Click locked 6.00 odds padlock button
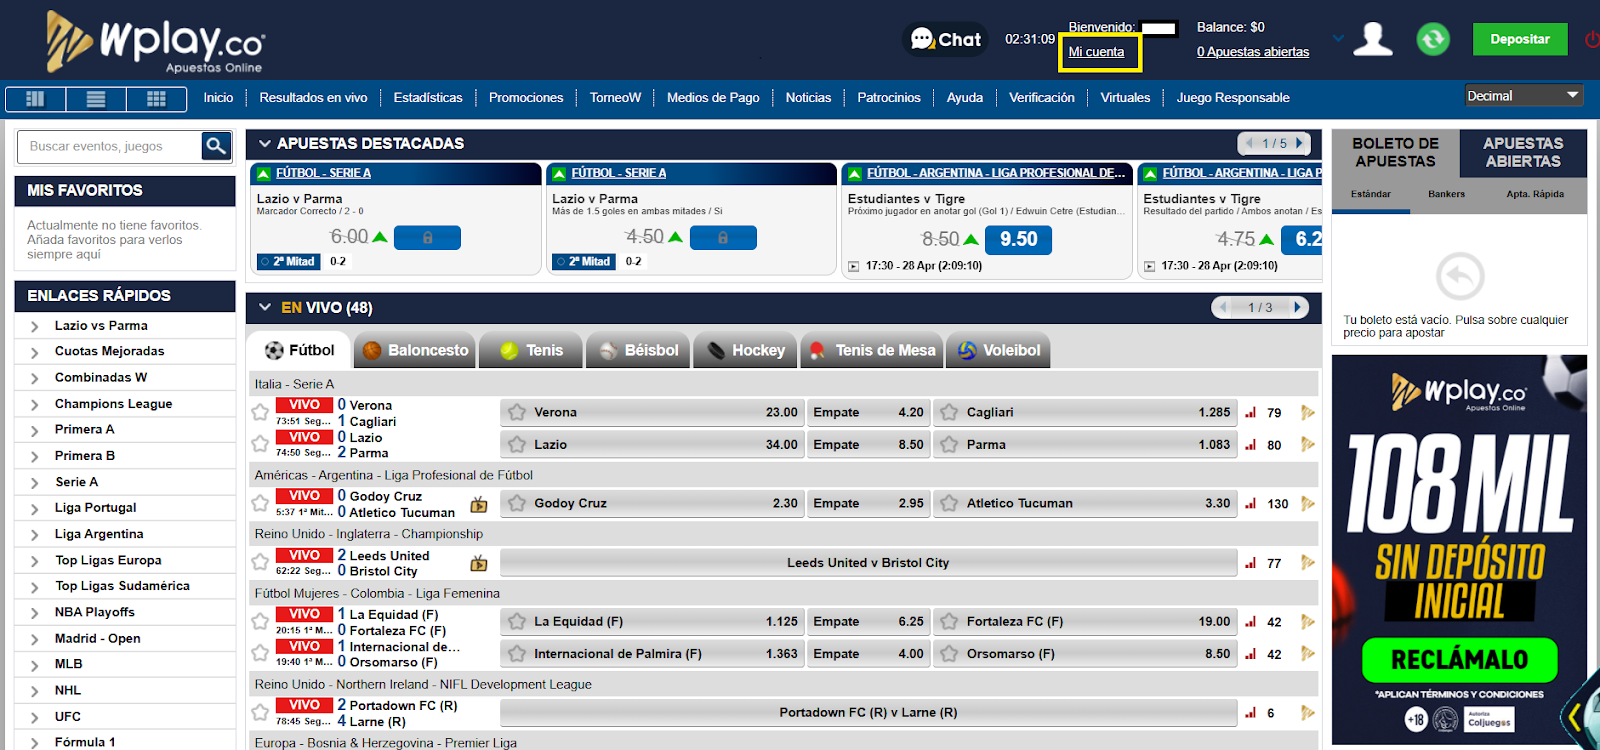Viewport: 1600px width, 750px height. (x=427, y=238)
